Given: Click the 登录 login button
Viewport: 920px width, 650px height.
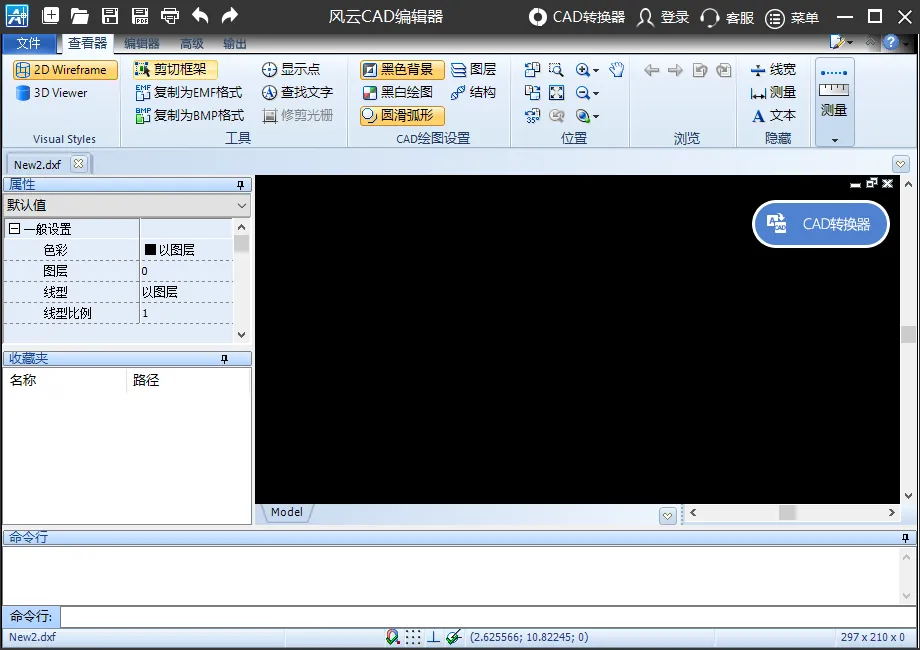Looking at the screenshot, I should (x=664, y=17).
